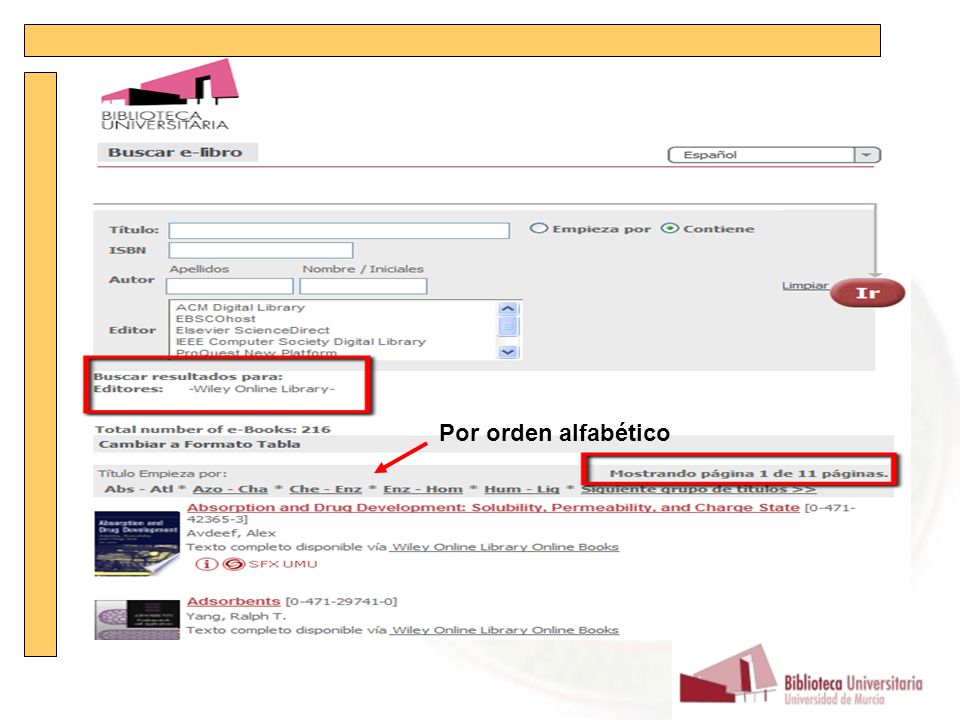Click the Absorption and Drug Development cover thumbnail
Screen dimensions: 960x720
tap(137, 544)
